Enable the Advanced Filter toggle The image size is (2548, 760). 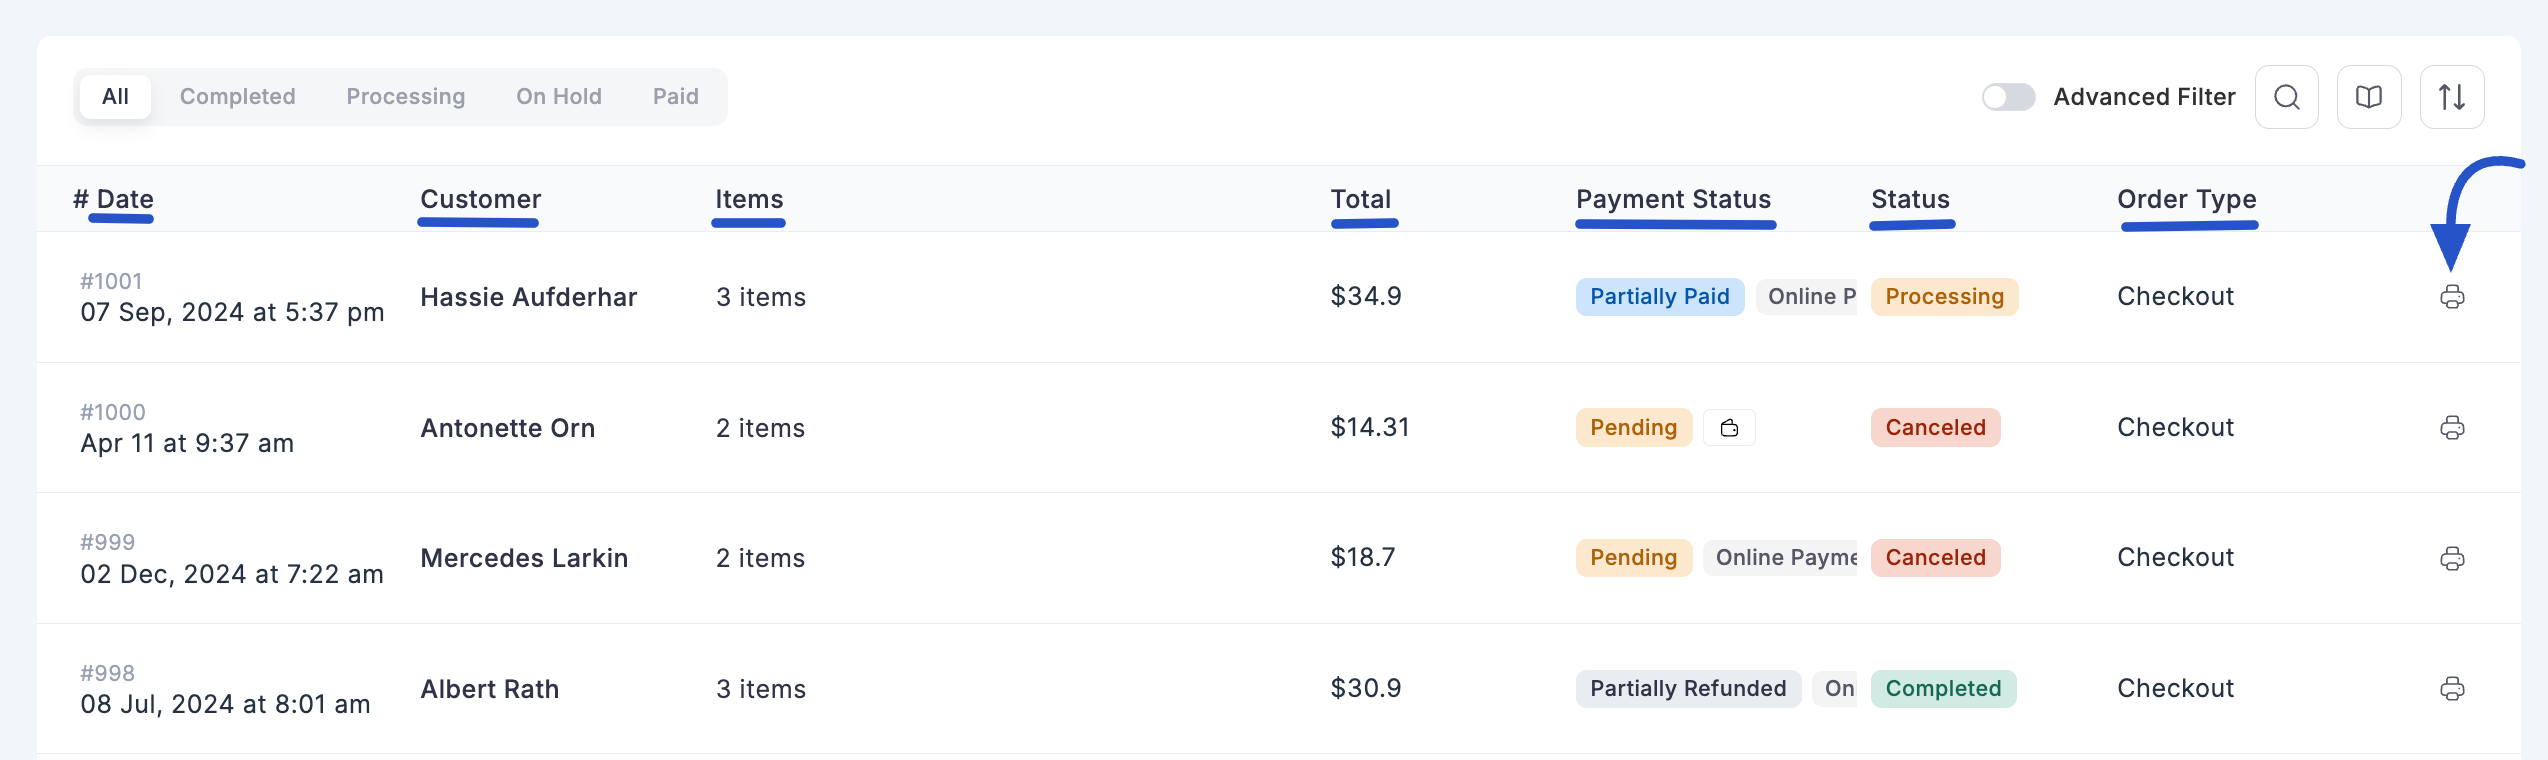2008,96
